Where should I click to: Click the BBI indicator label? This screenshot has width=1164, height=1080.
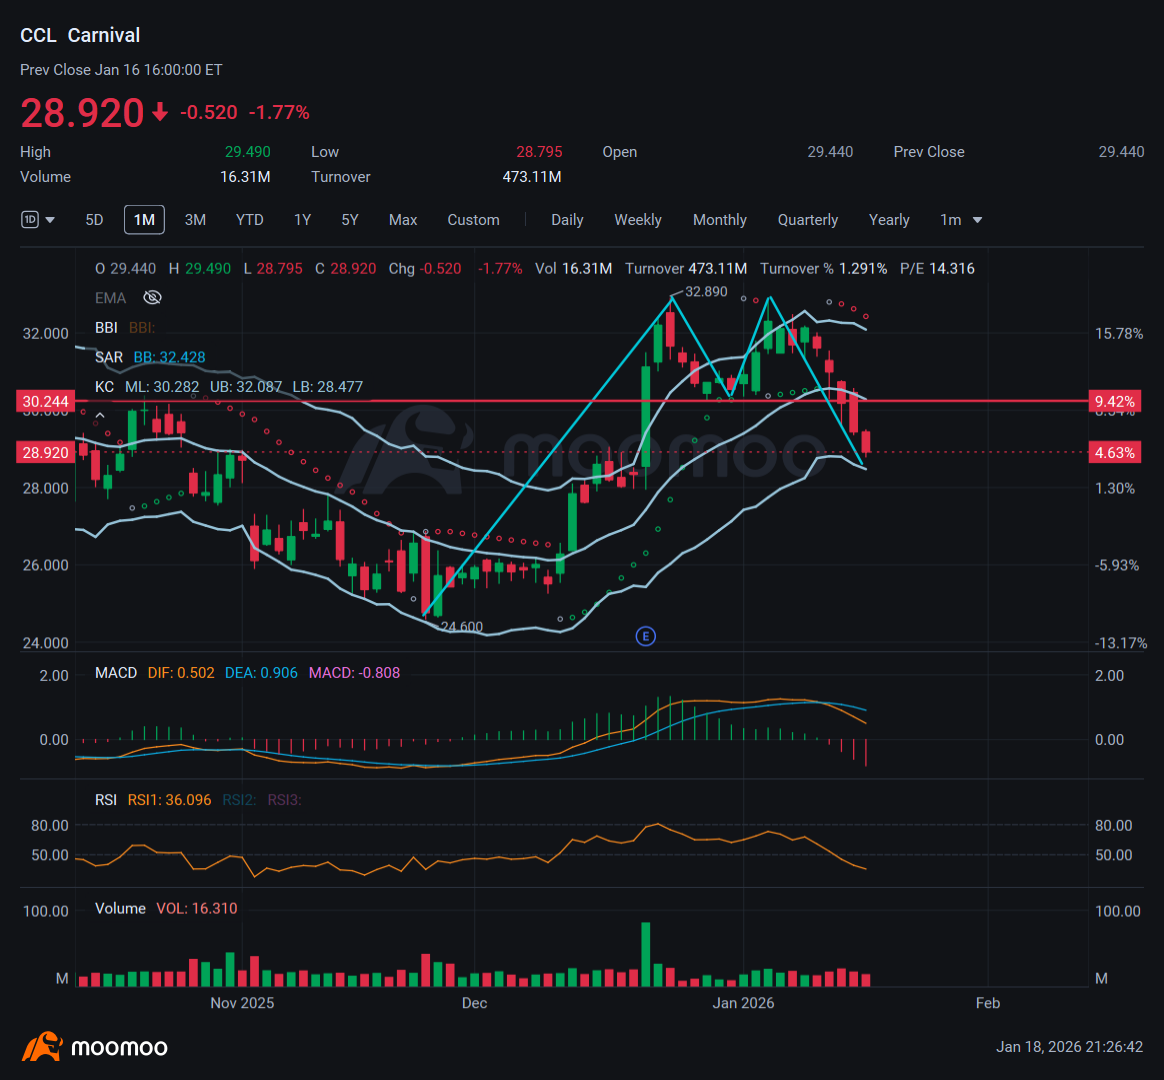[x=106, y=327]
